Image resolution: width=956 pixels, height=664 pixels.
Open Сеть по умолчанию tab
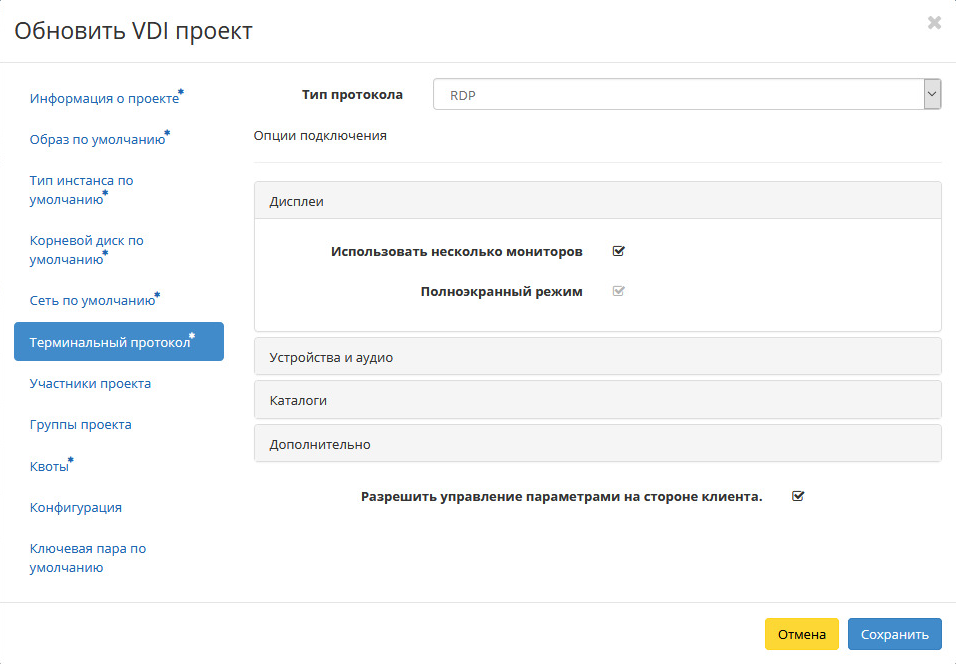pos(92,300)
